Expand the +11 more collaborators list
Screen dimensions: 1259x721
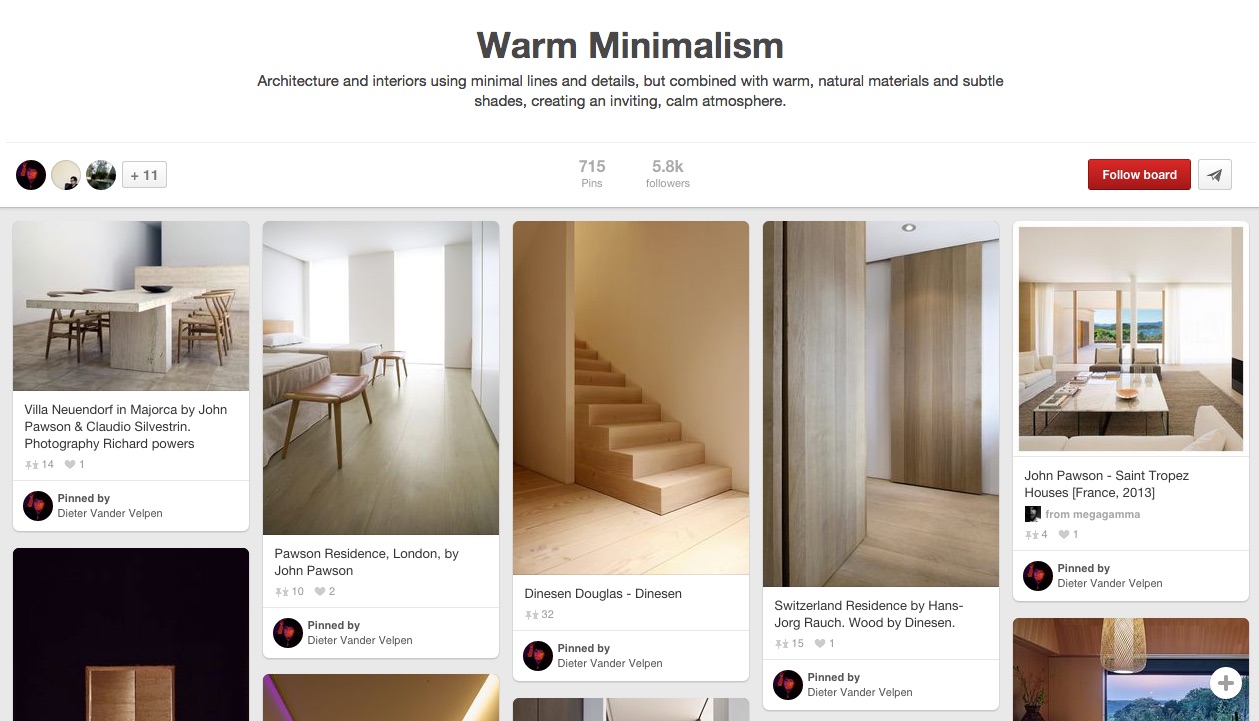click(x=144, y=175)
